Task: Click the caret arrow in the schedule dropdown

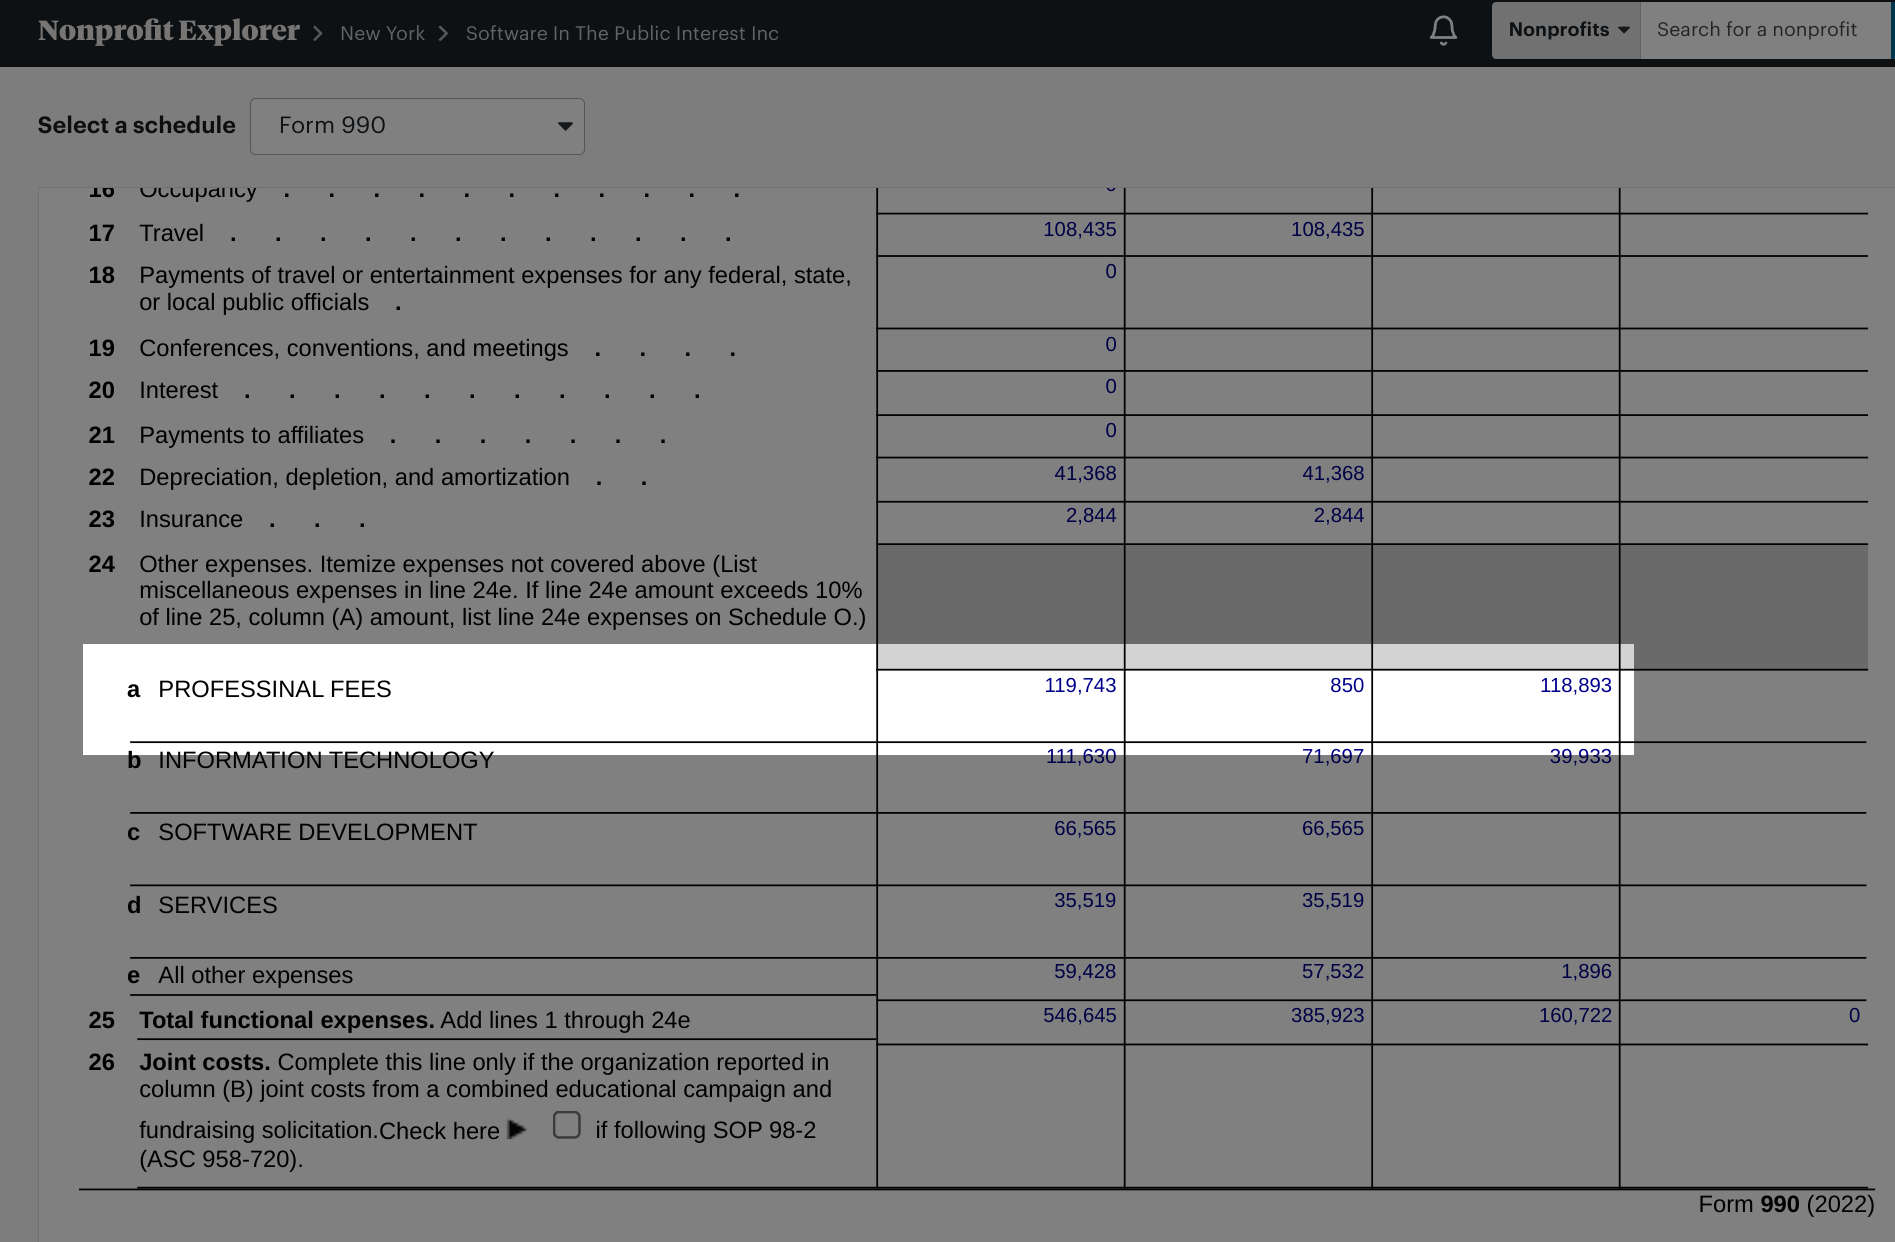Action: 565,126
